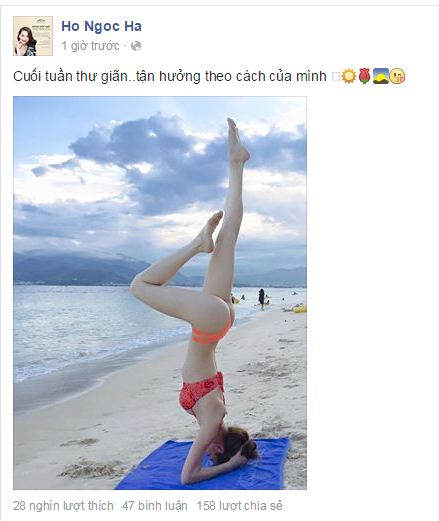Click the people standing on distant shore
The width and height of the screenshot is (439, 521).
click(x=262, y=298)
